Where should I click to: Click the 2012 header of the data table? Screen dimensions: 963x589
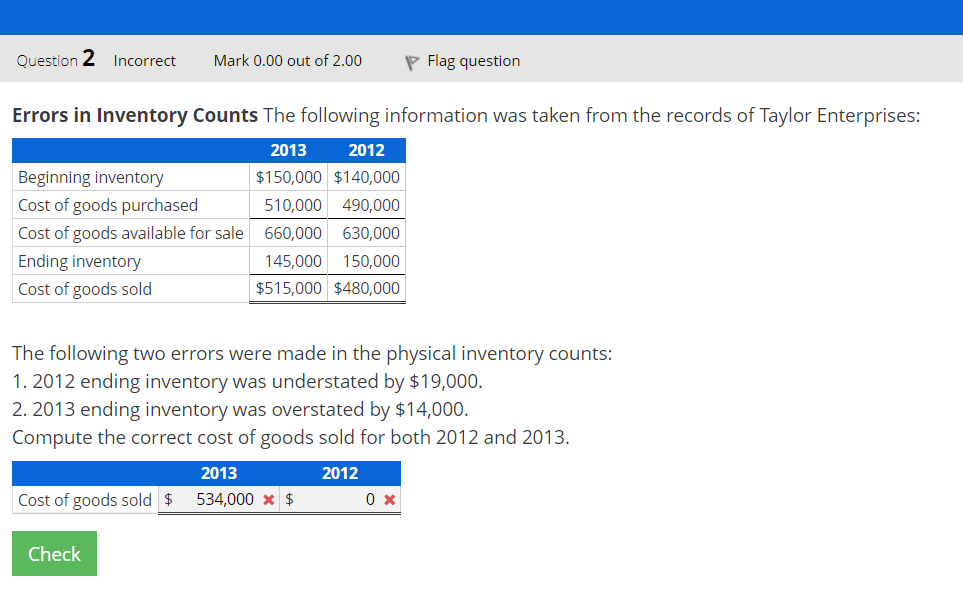click(366, 150)
